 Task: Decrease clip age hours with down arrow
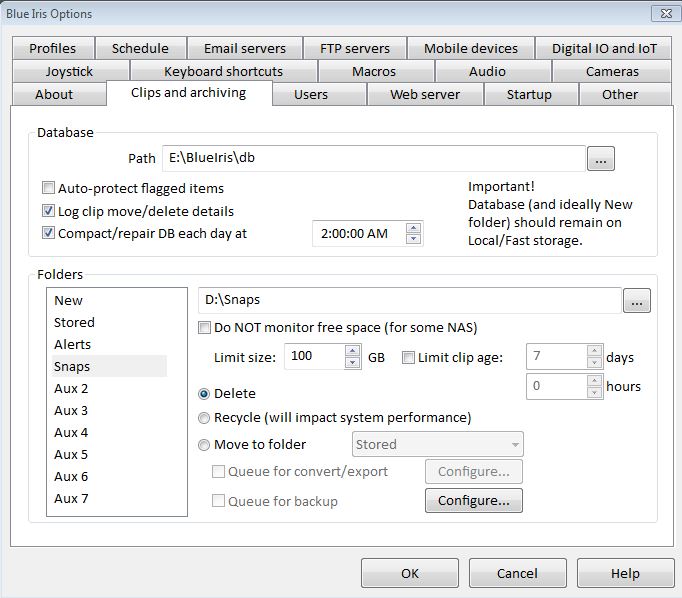[594, 392]
